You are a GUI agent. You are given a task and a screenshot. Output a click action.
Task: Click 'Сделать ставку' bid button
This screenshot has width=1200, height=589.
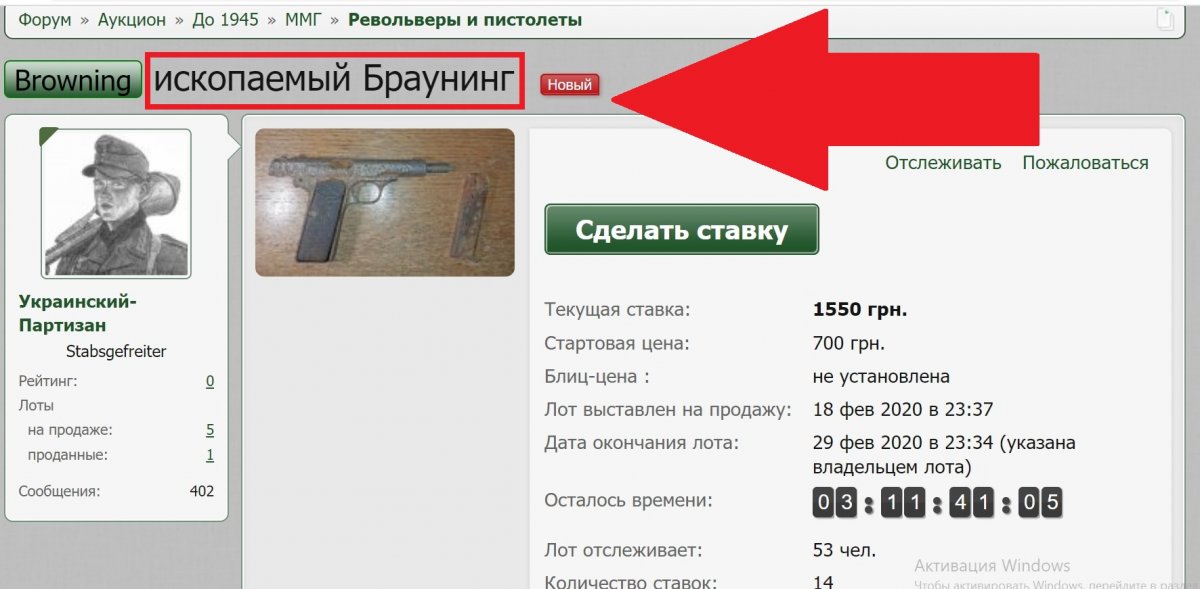point(682,230)
